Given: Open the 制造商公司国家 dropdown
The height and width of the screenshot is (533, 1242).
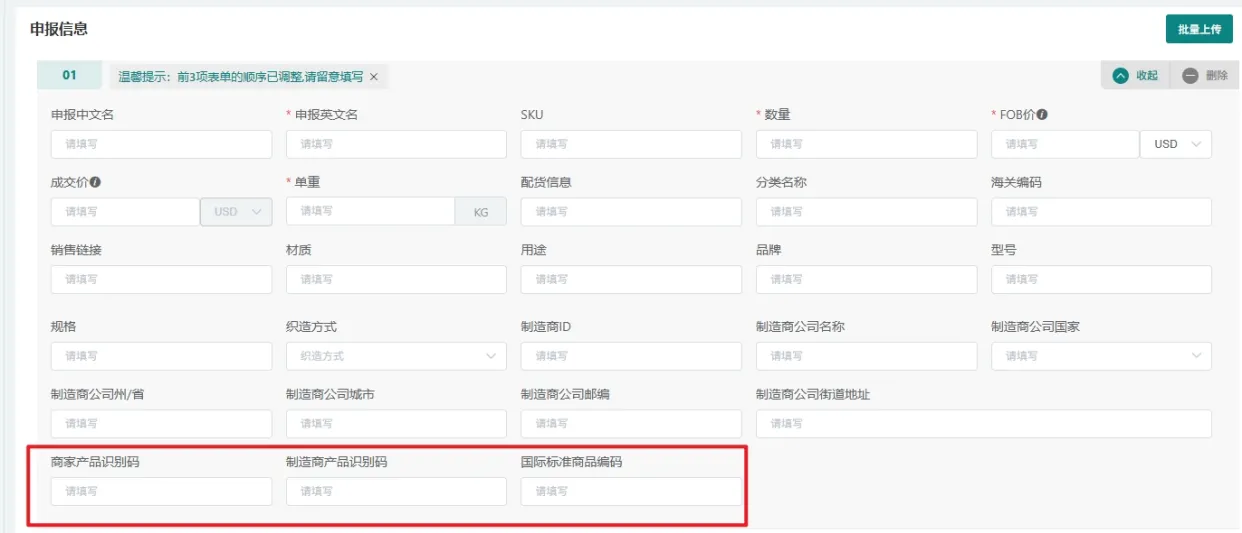Looking at the screenshot, I should 1101,356.
